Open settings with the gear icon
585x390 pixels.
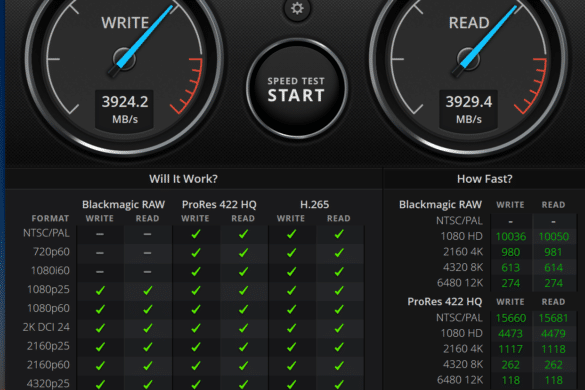coord(297,8)
